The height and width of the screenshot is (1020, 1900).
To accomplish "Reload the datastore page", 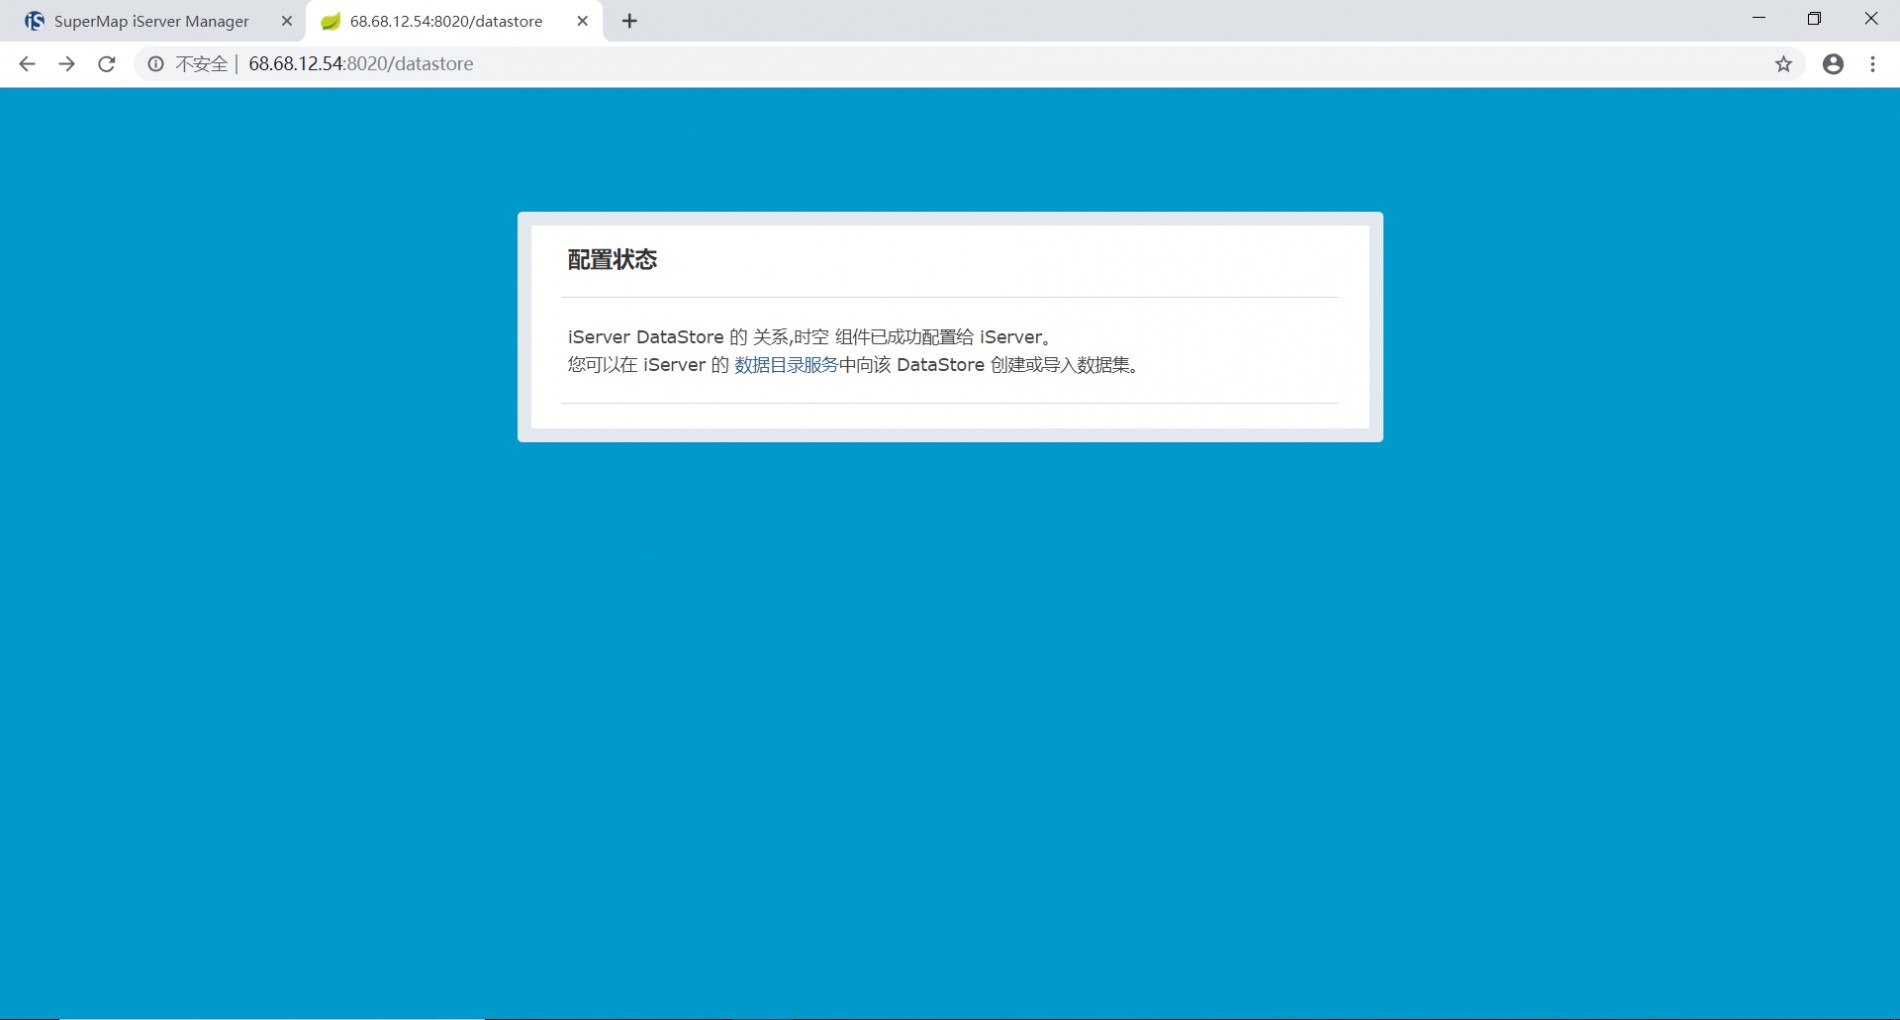I will pos(106,64).
